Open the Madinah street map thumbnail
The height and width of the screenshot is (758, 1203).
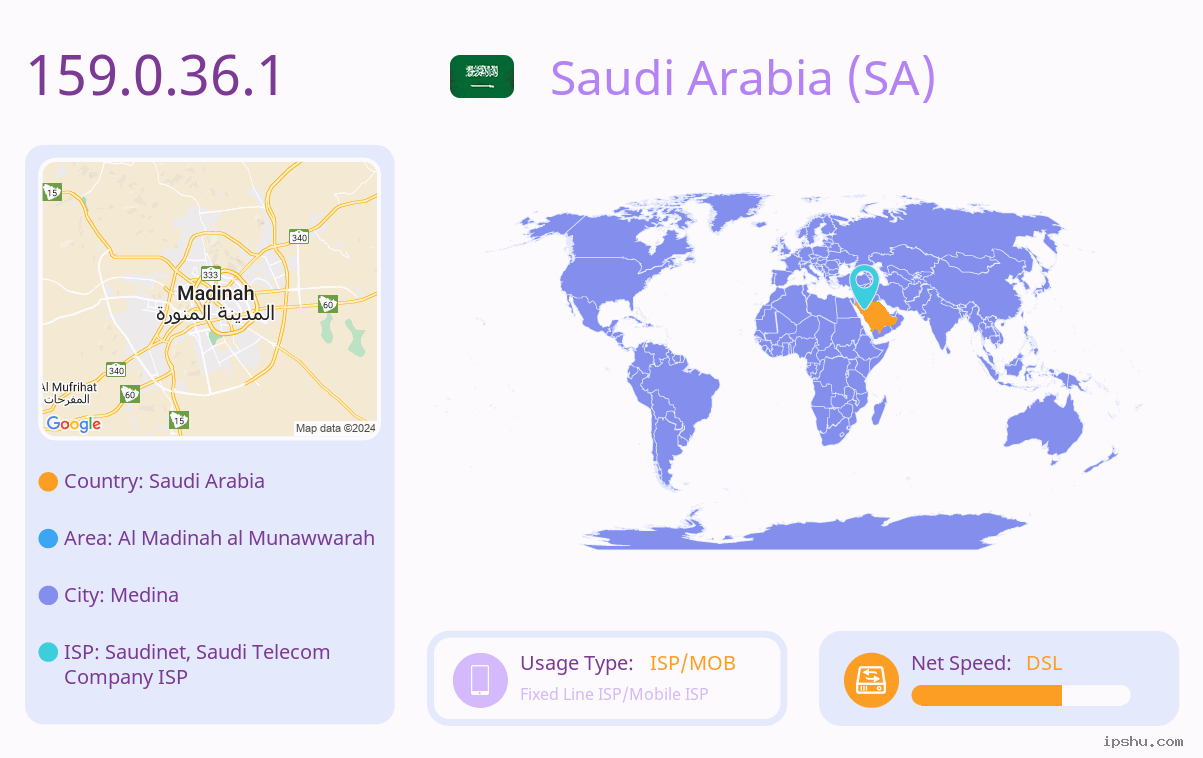pos(210,299)
